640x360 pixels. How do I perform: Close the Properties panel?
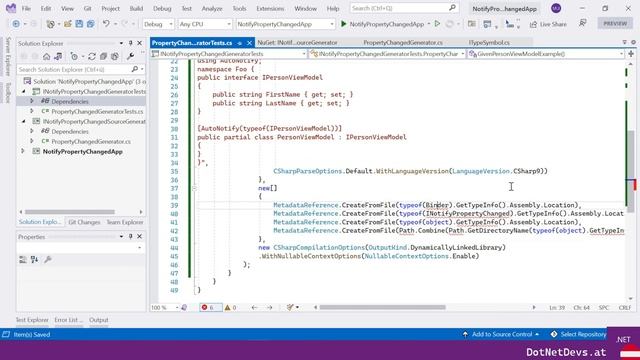pos(140,236)
